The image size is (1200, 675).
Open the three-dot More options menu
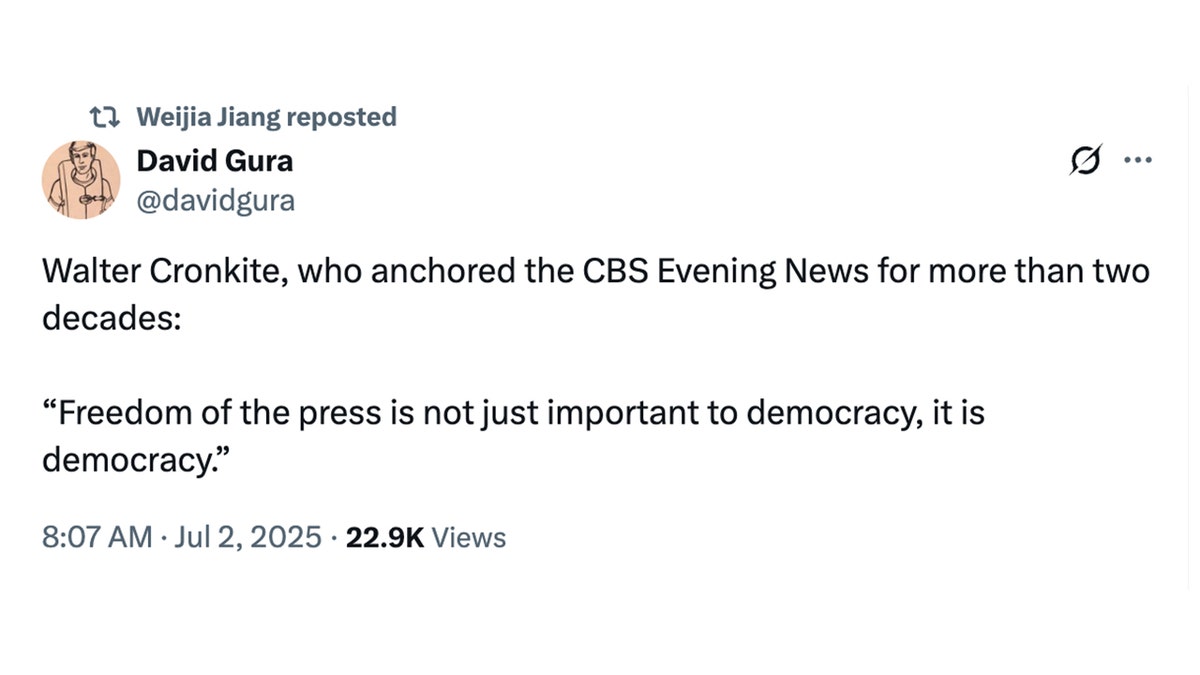click(1138, 160)
